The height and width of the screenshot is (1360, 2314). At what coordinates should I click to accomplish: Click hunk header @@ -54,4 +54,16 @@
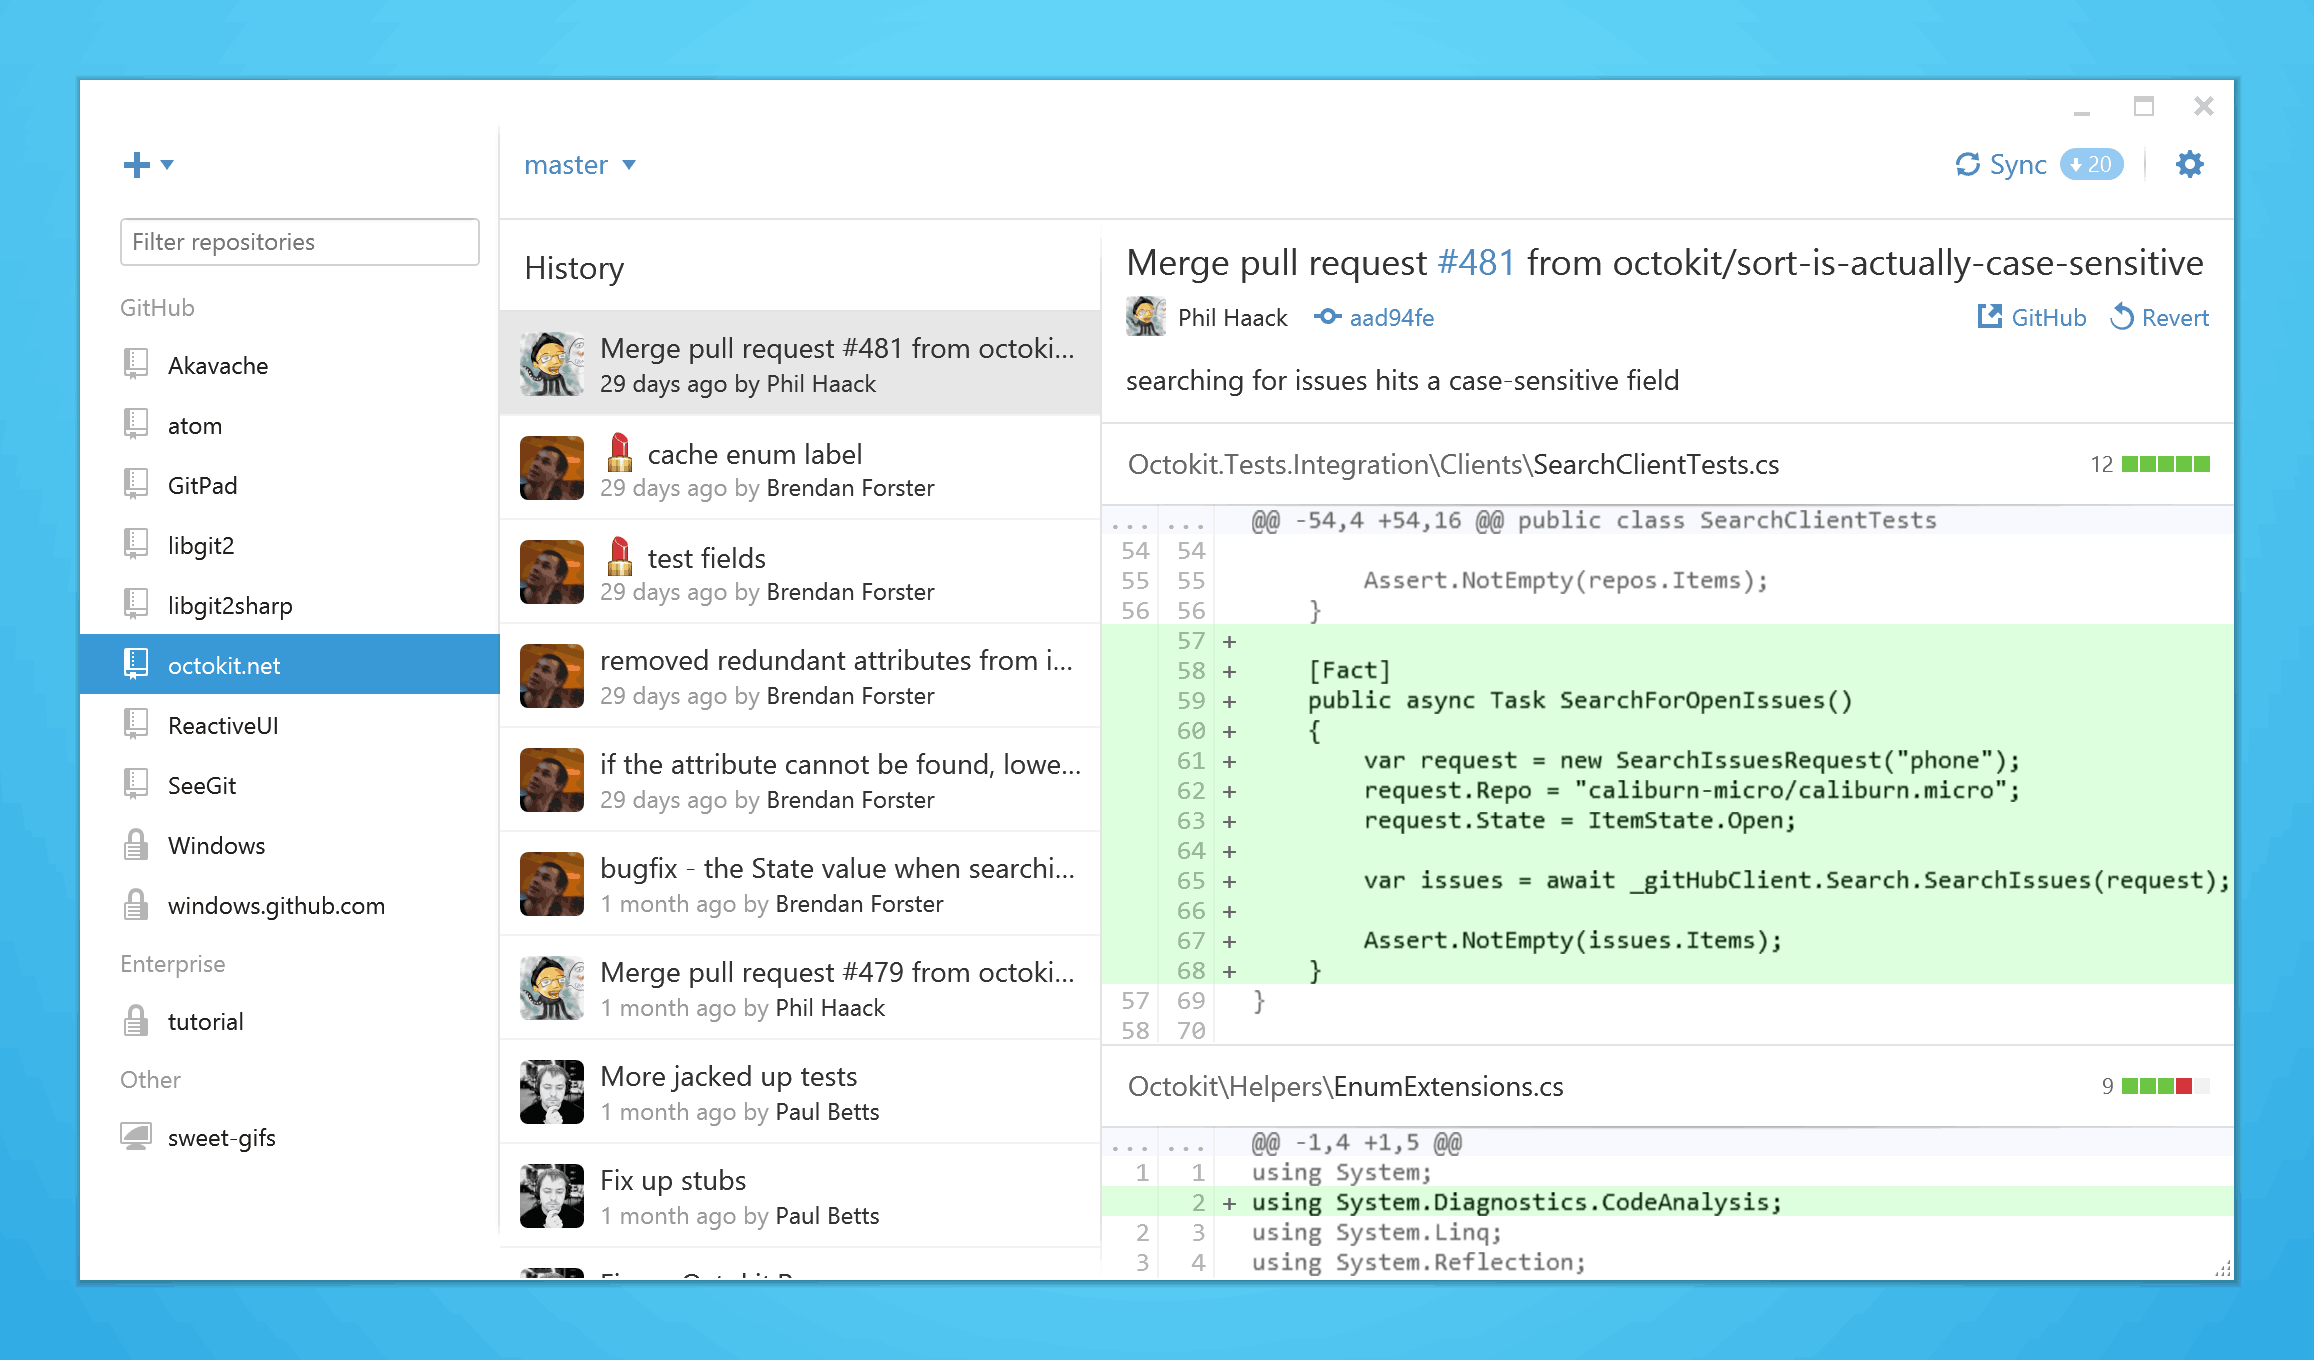[x=1668, y=520]
